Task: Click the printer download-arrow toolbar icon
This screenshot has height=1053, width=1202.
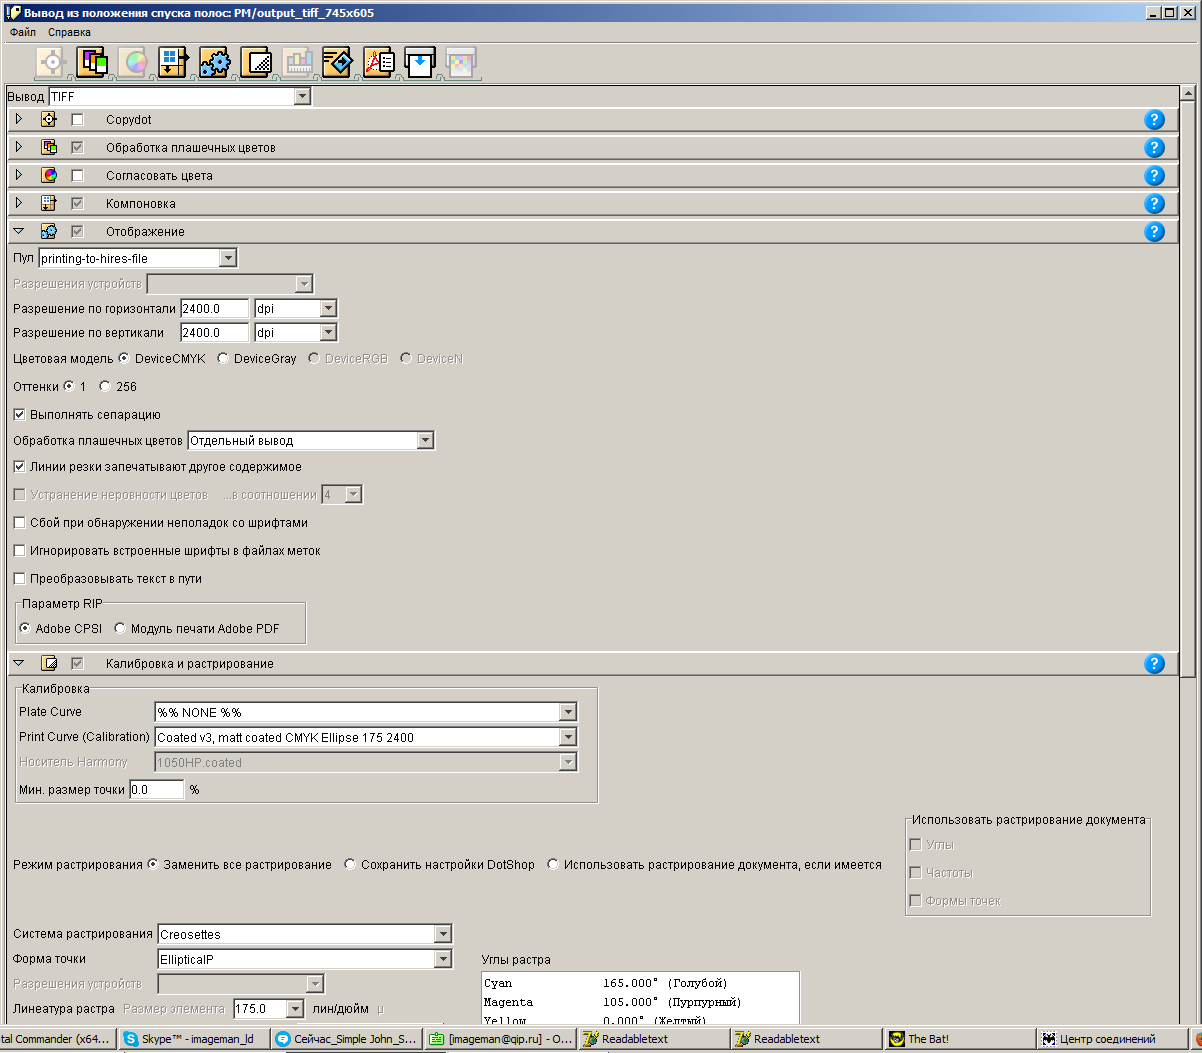Action: click(x=420, y=62)
